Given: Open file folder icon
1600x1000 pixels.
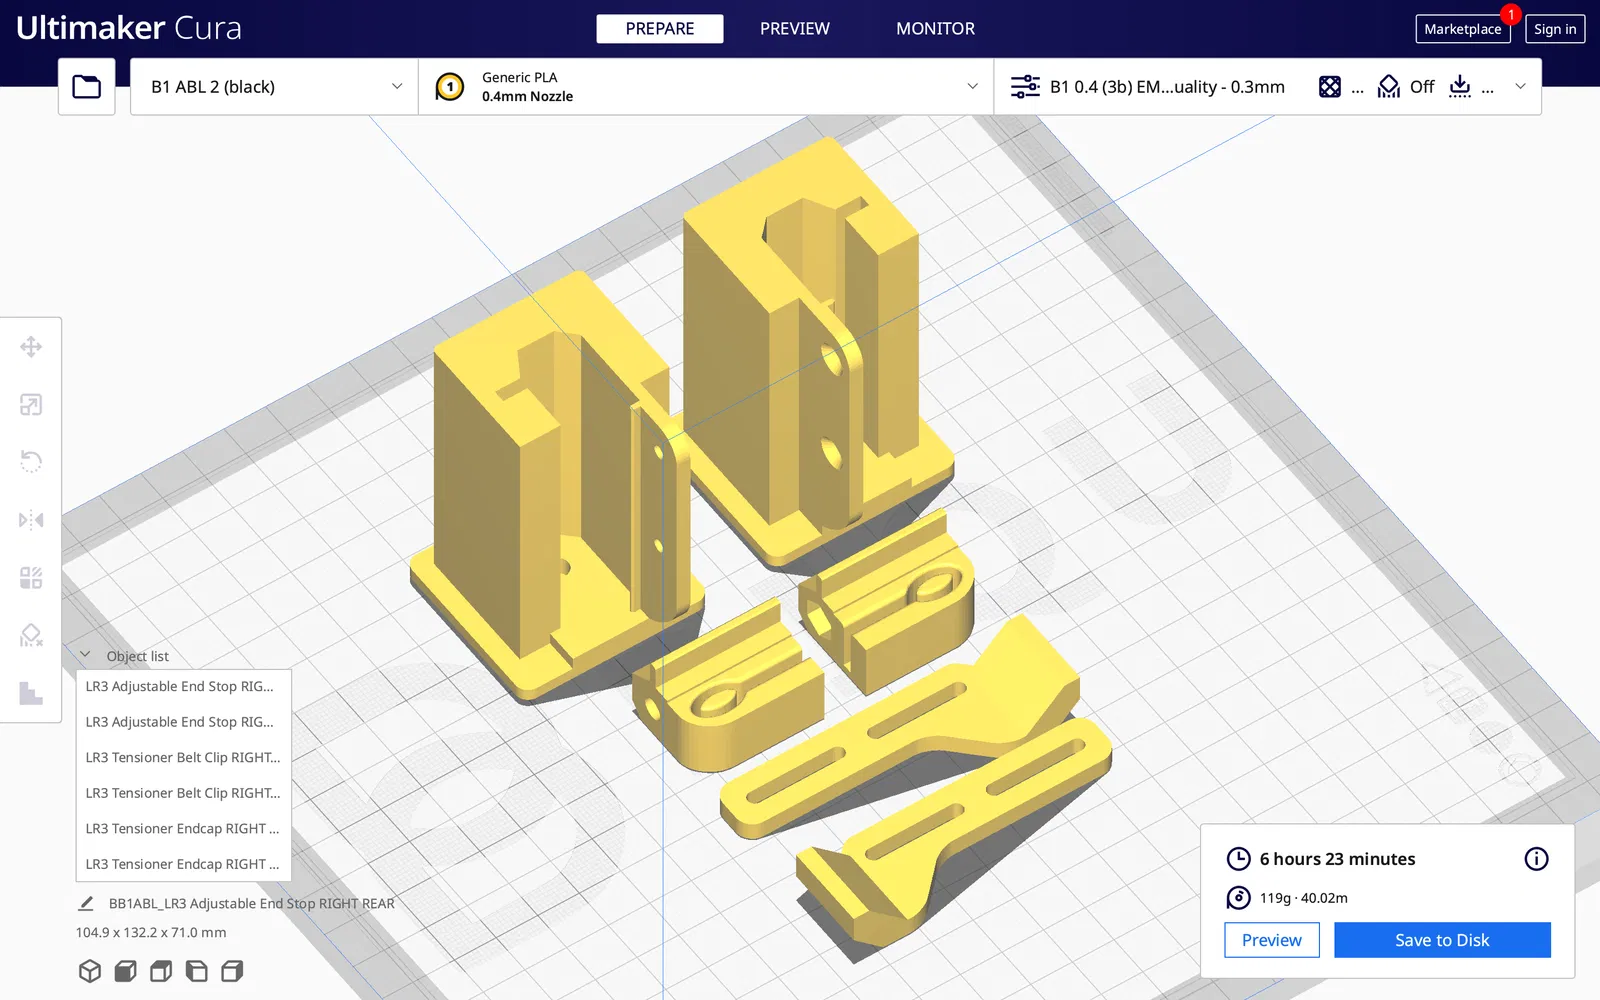Looking at the screenshot, I should [x=87, y=87].
